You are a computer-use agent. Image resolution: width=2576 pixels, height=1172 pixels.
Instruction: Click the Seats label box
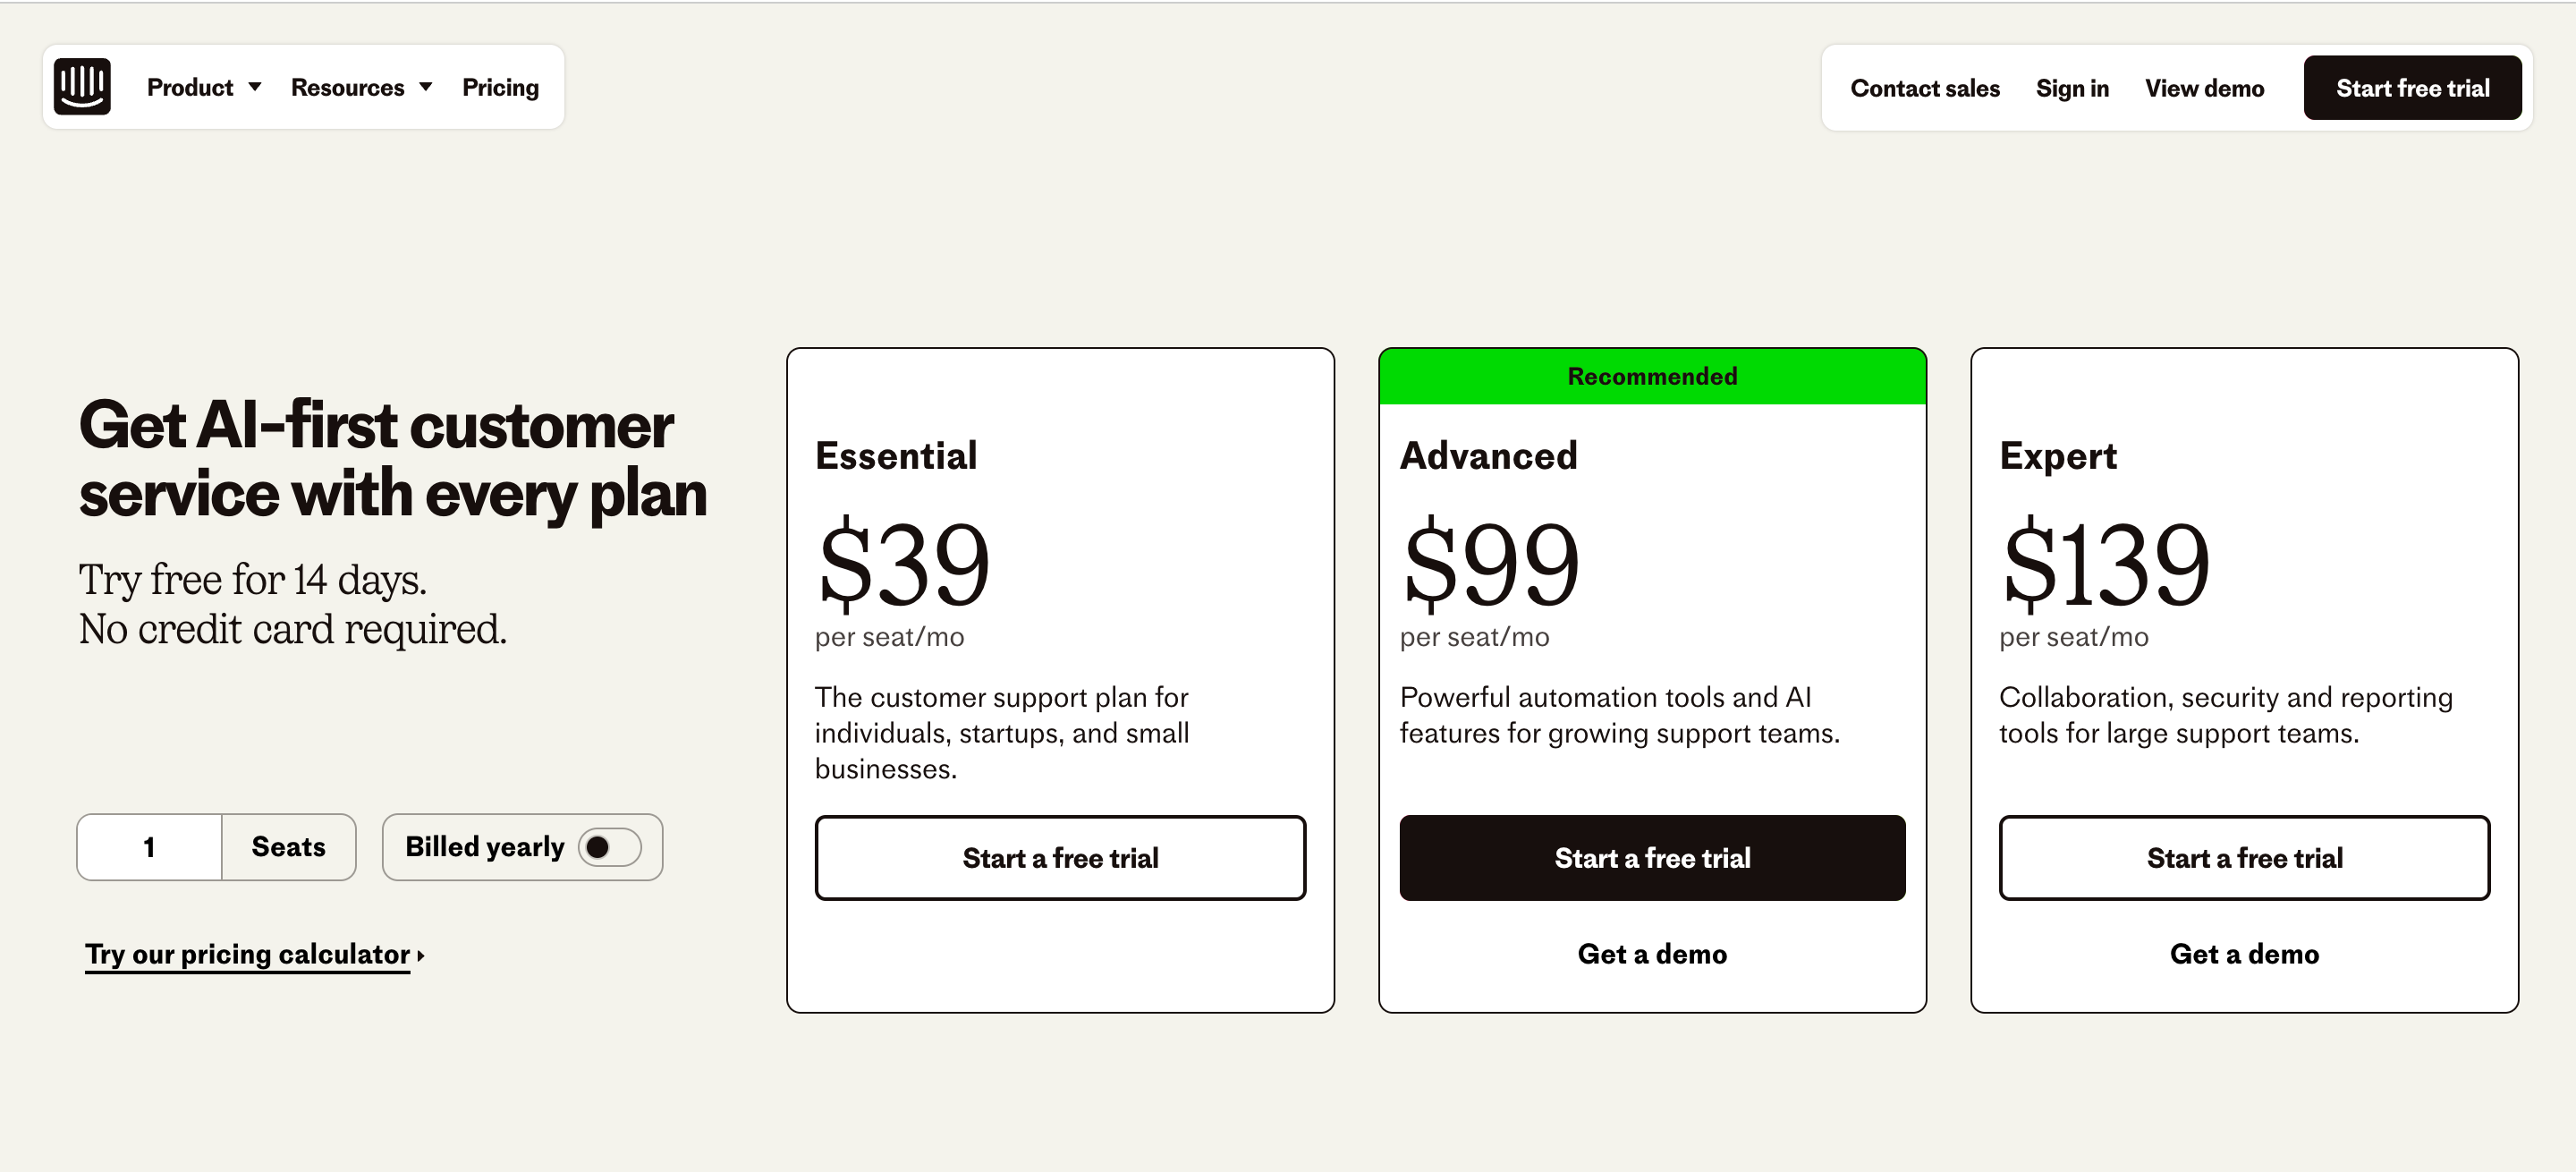288,847
